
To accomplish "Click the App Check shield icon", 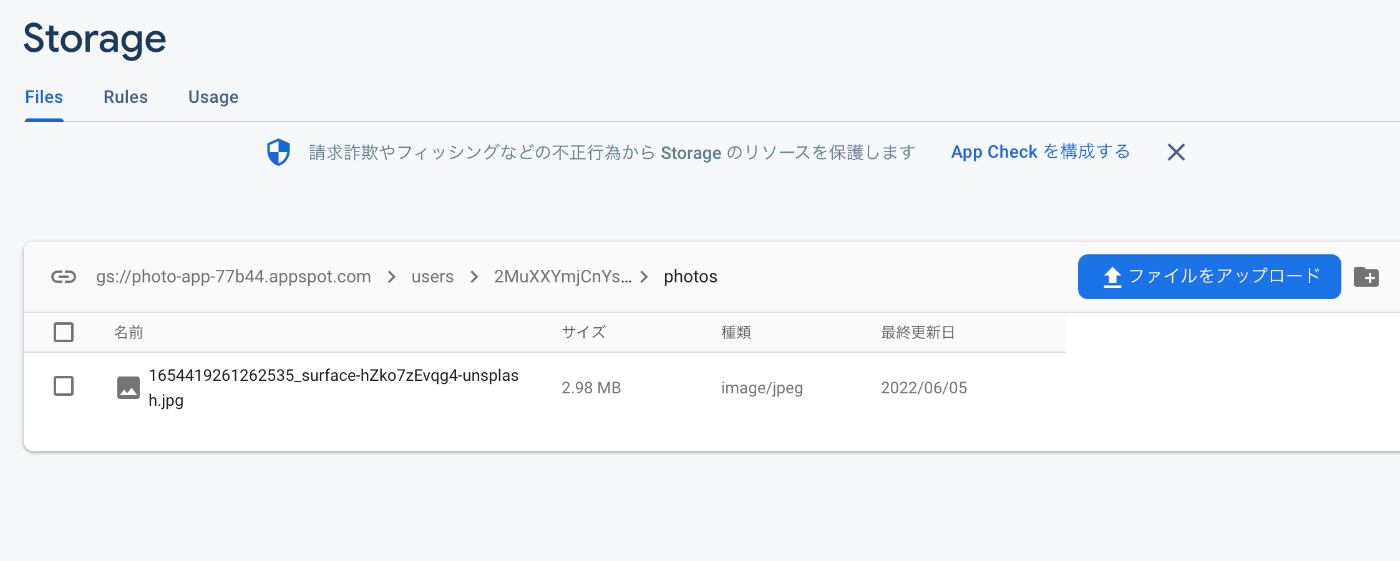I will coord(278,152).
